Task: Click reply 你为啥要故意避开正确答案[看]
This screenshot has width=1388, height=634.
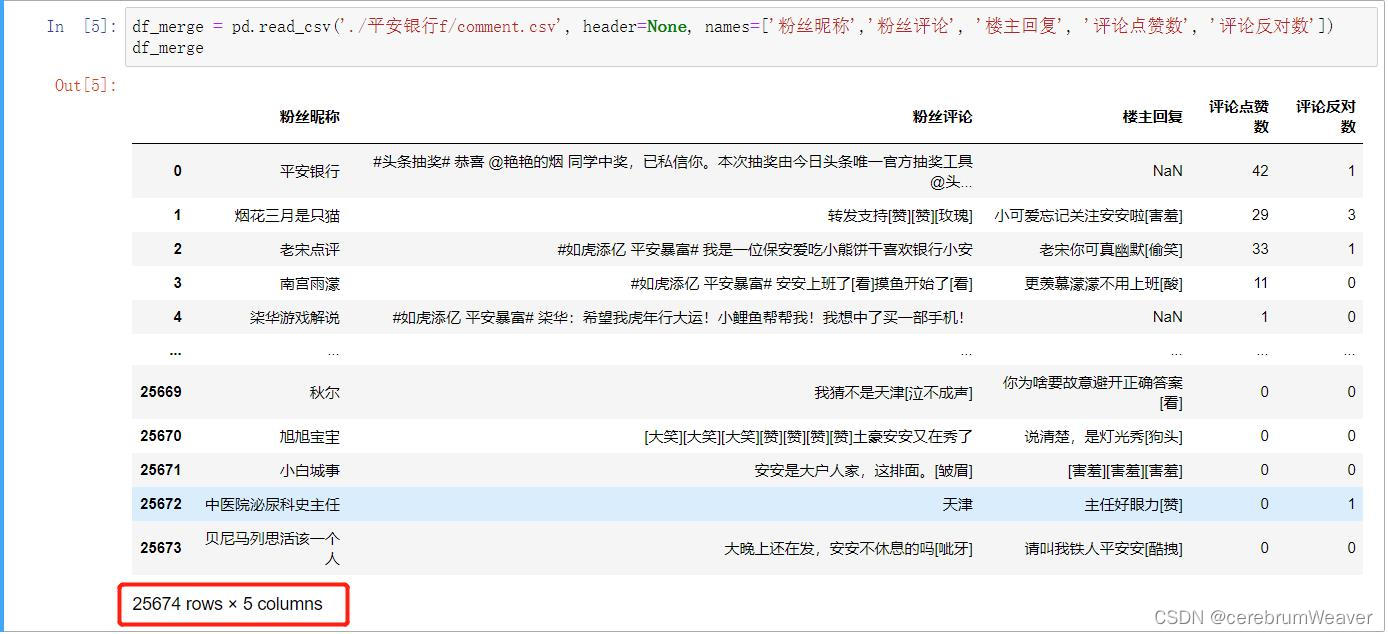Action: [x=1093, y=392]
